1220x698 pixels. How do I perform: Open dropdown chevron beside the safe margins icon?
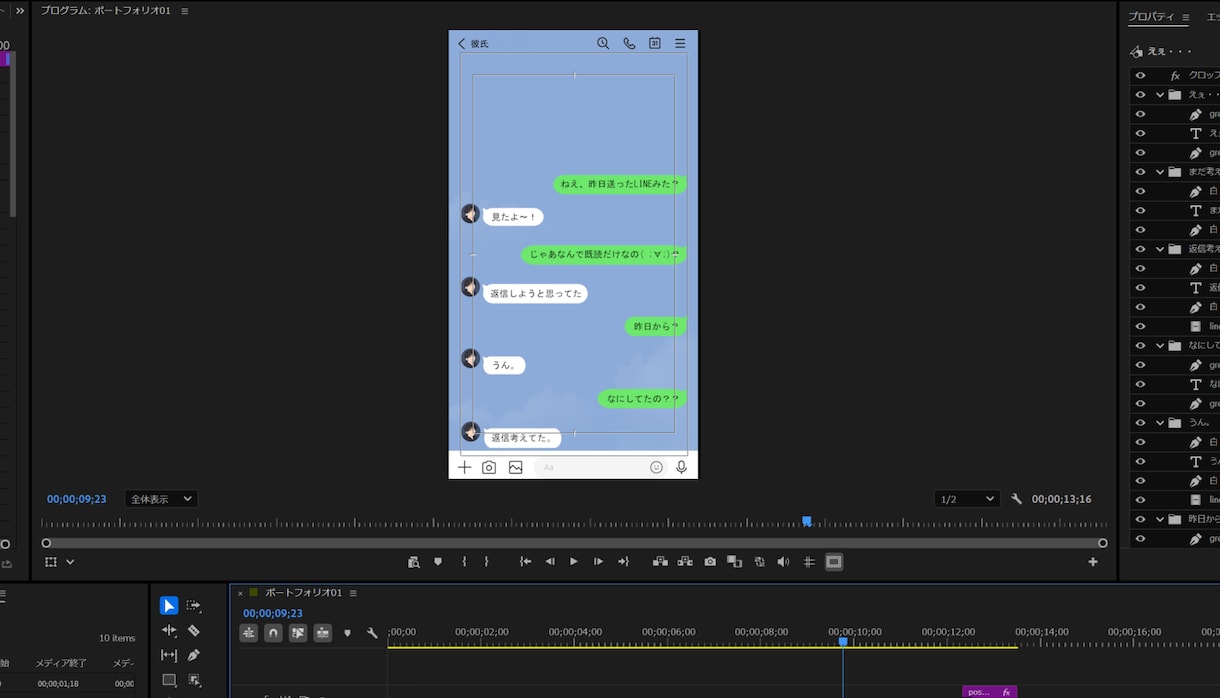(70, 562)
